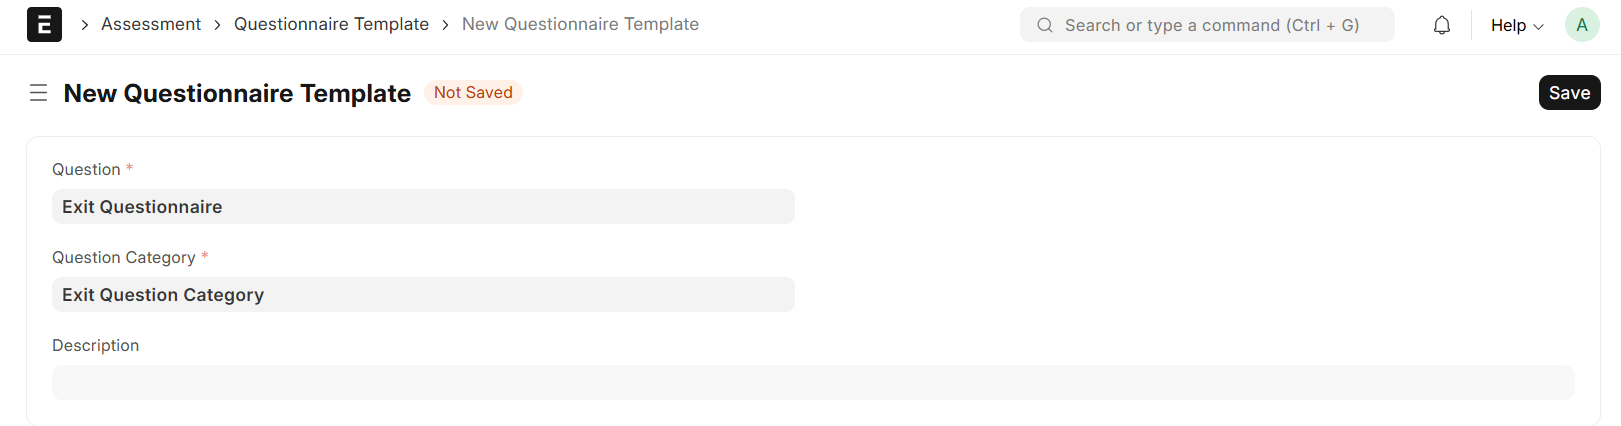
Task: Save the new questionnaire template
Action: click(x=1569, y=93)
